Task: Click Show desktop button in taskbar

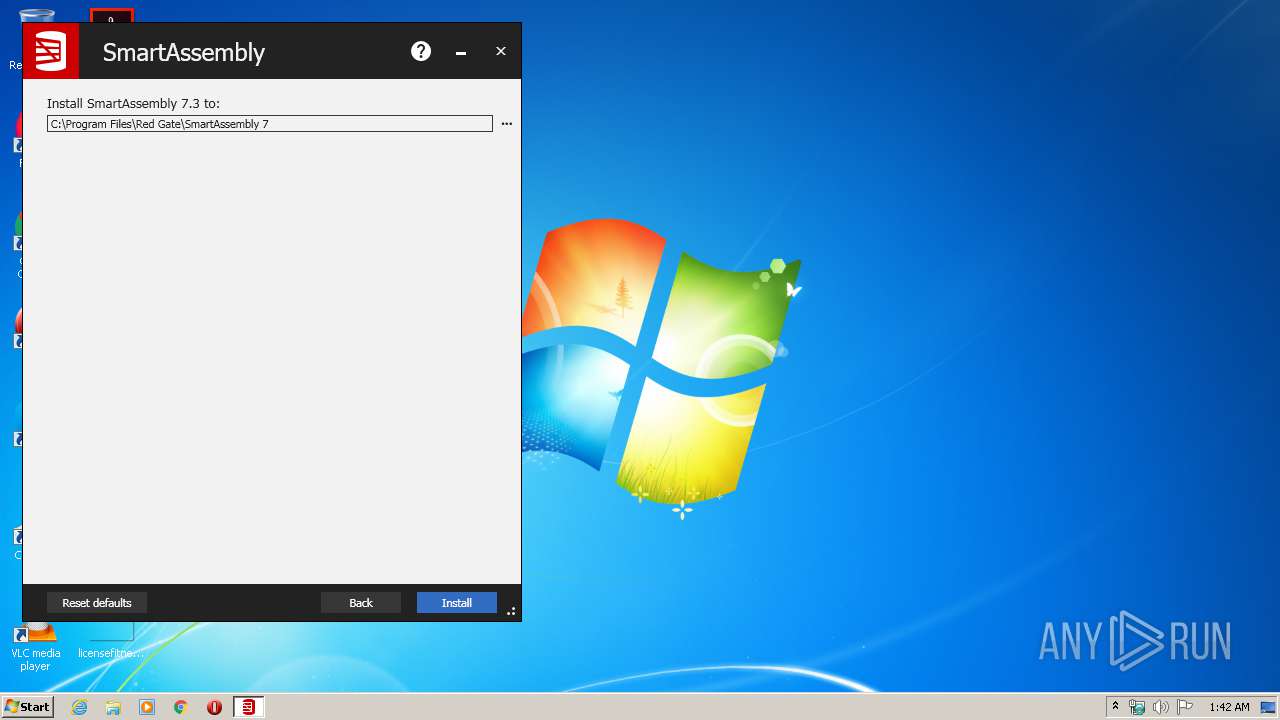Action: (1268, 707)
